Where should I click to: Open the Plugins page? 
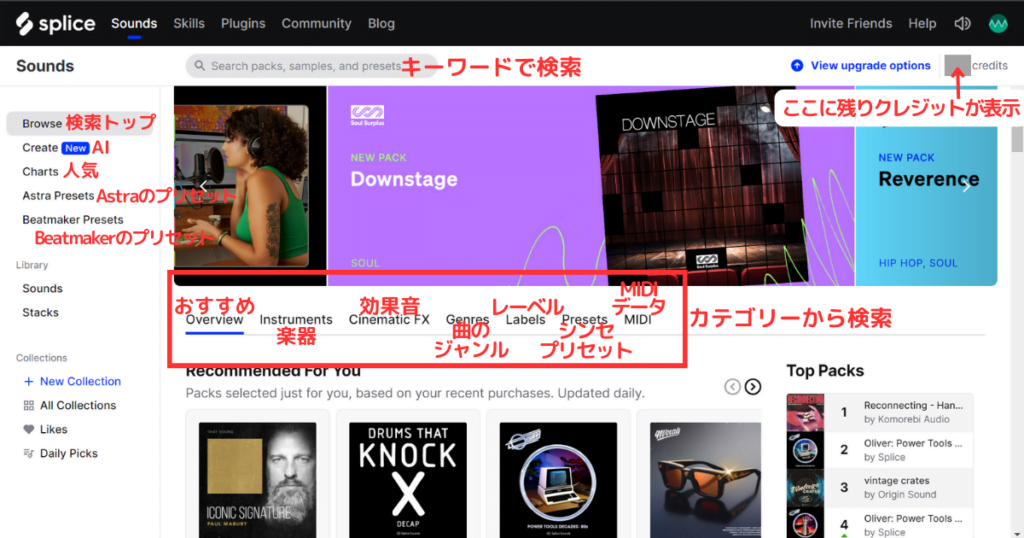click(x=243, y=24)
